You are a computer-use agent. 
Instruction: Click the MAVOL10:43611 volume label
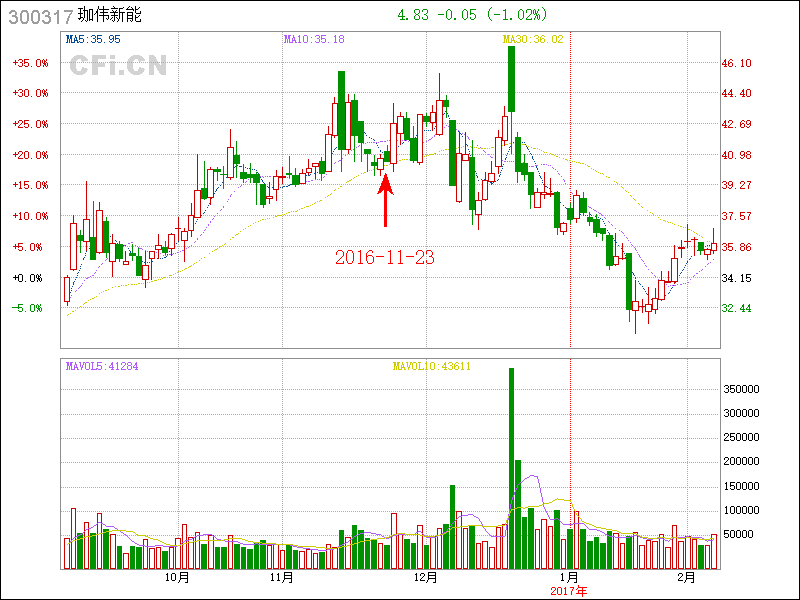[x=431, y=366]
